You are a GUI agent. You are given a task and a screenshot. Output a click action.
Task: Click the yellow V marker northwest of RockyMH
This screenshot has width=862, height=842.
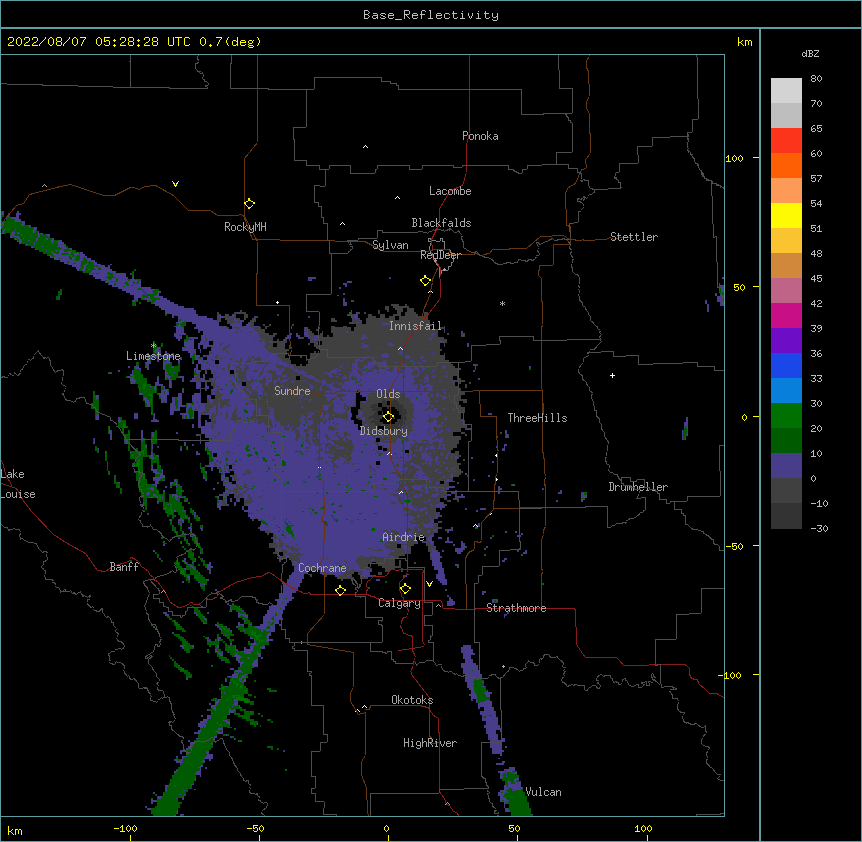click(175, 184)
